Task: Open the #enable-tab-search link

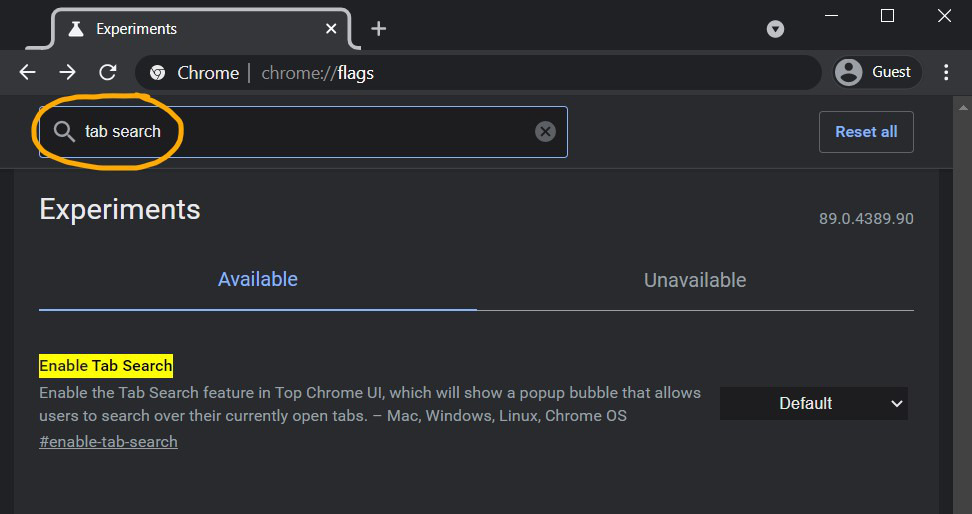Action: click(x=108, y=441)
